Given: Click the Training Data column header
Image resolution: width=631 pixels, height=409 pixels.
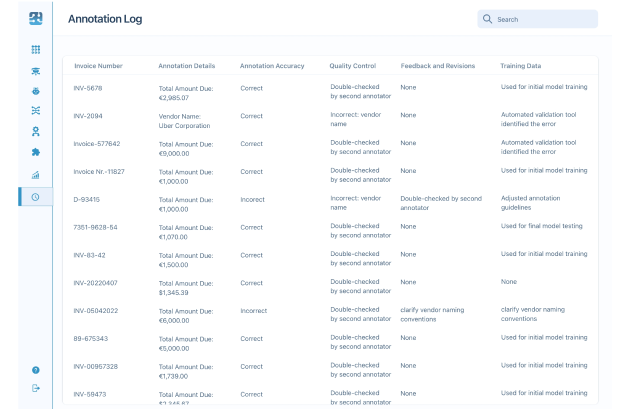Looking at the screenshot, I should tap(521, 66).
